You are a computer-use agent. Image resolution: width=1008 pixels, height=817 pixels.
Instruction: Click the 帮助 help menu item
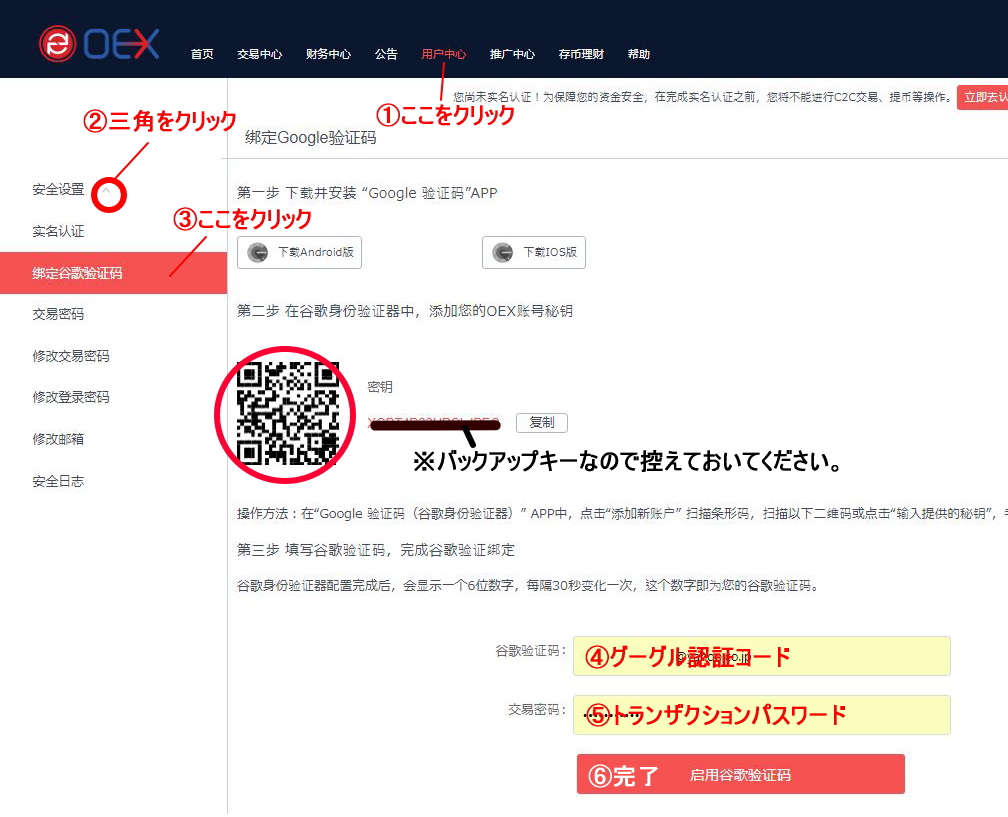coord(638,55)
